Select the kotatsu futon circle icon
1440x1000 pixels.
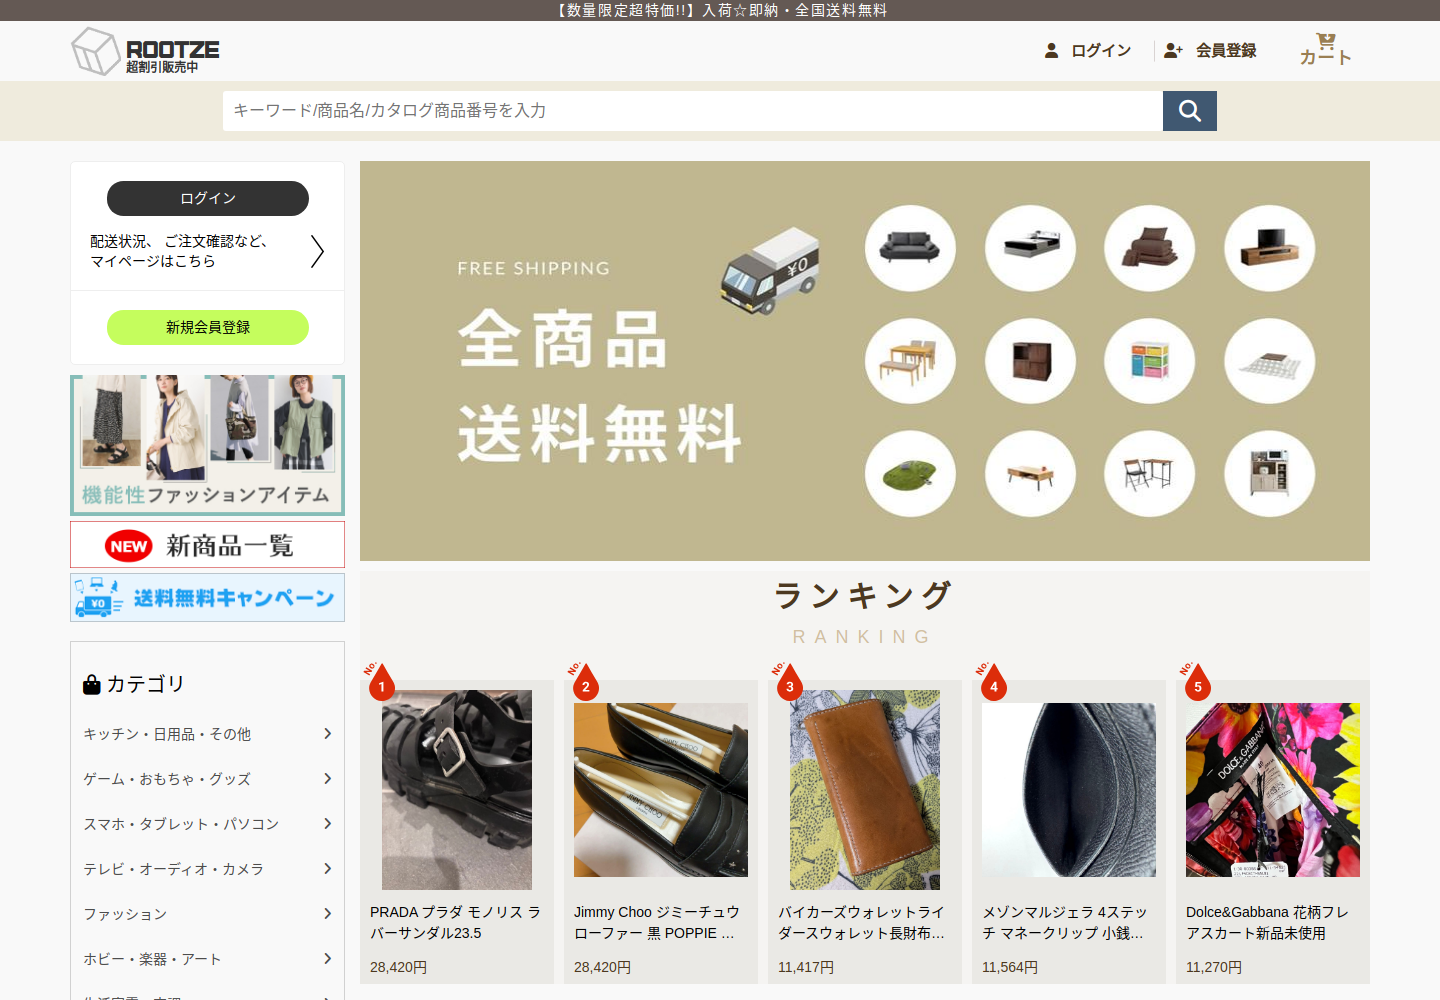point(1270,361)
